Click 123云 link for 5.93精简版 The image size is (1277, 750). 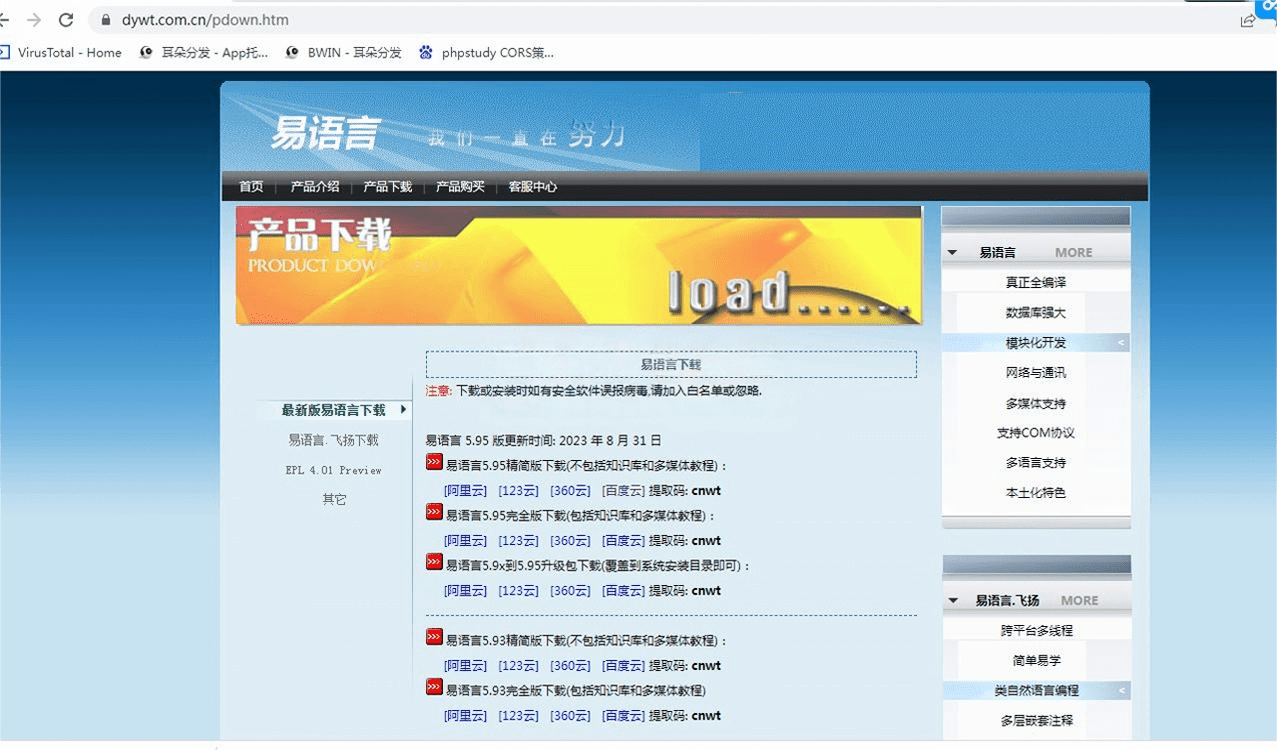coord(518,666)
